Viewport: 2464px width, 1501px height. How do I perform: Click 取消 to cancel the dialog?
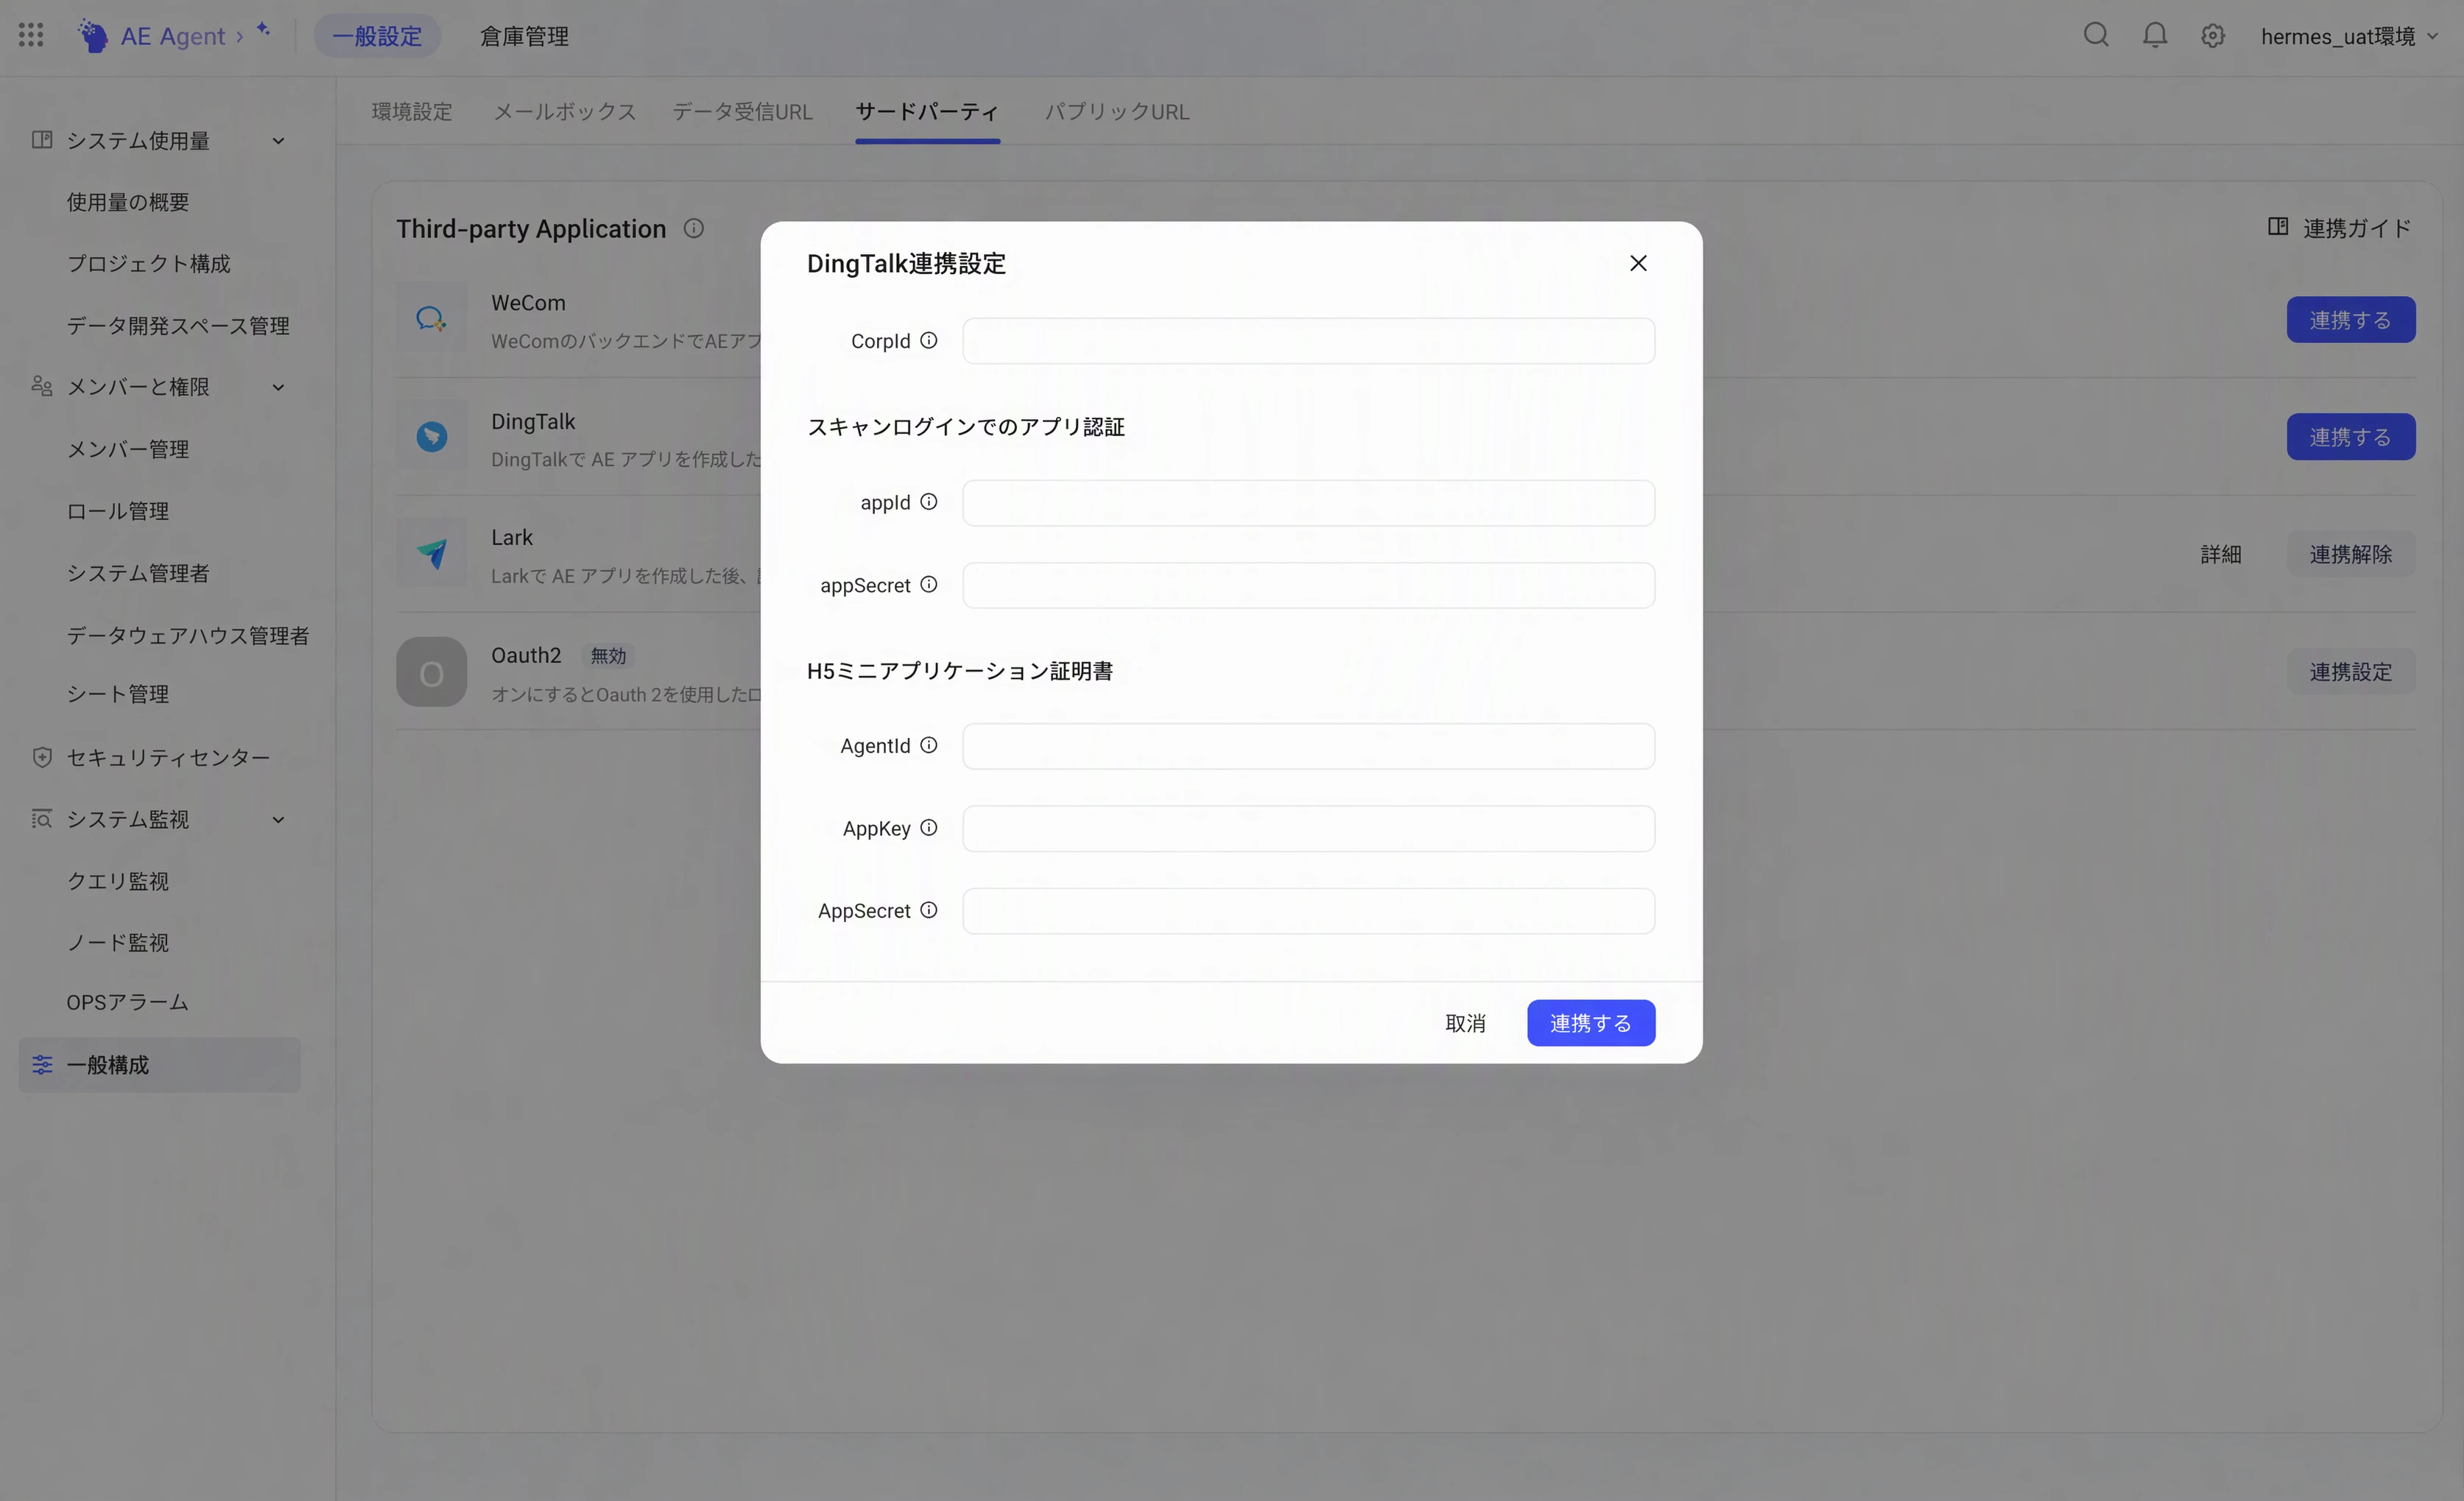point(1465,1023)
